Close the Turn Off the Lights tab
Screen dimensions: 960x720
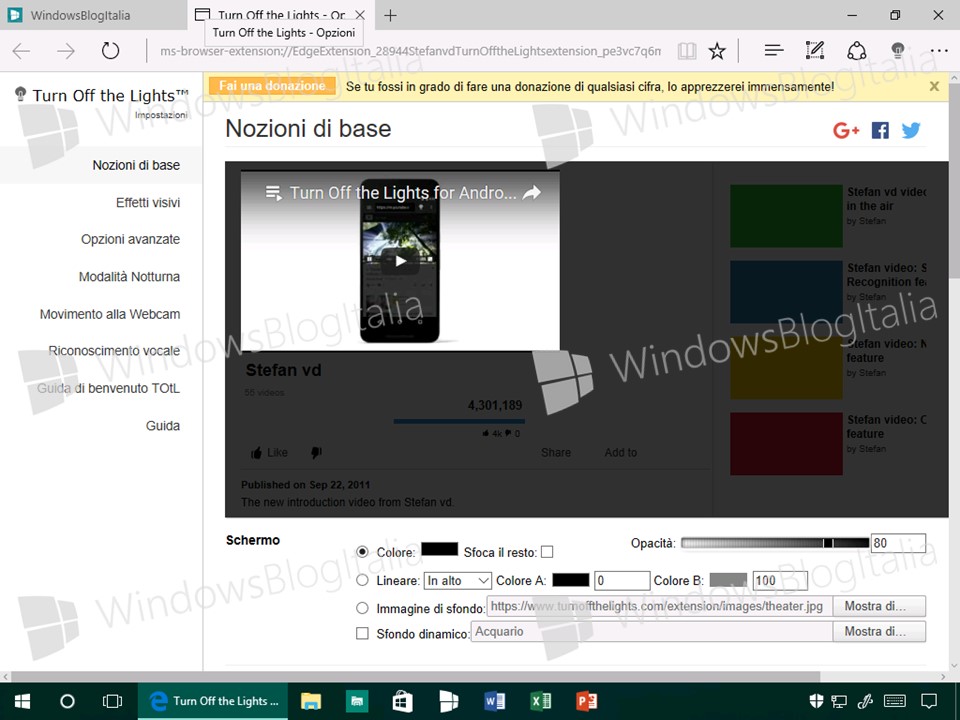point(360,15)
